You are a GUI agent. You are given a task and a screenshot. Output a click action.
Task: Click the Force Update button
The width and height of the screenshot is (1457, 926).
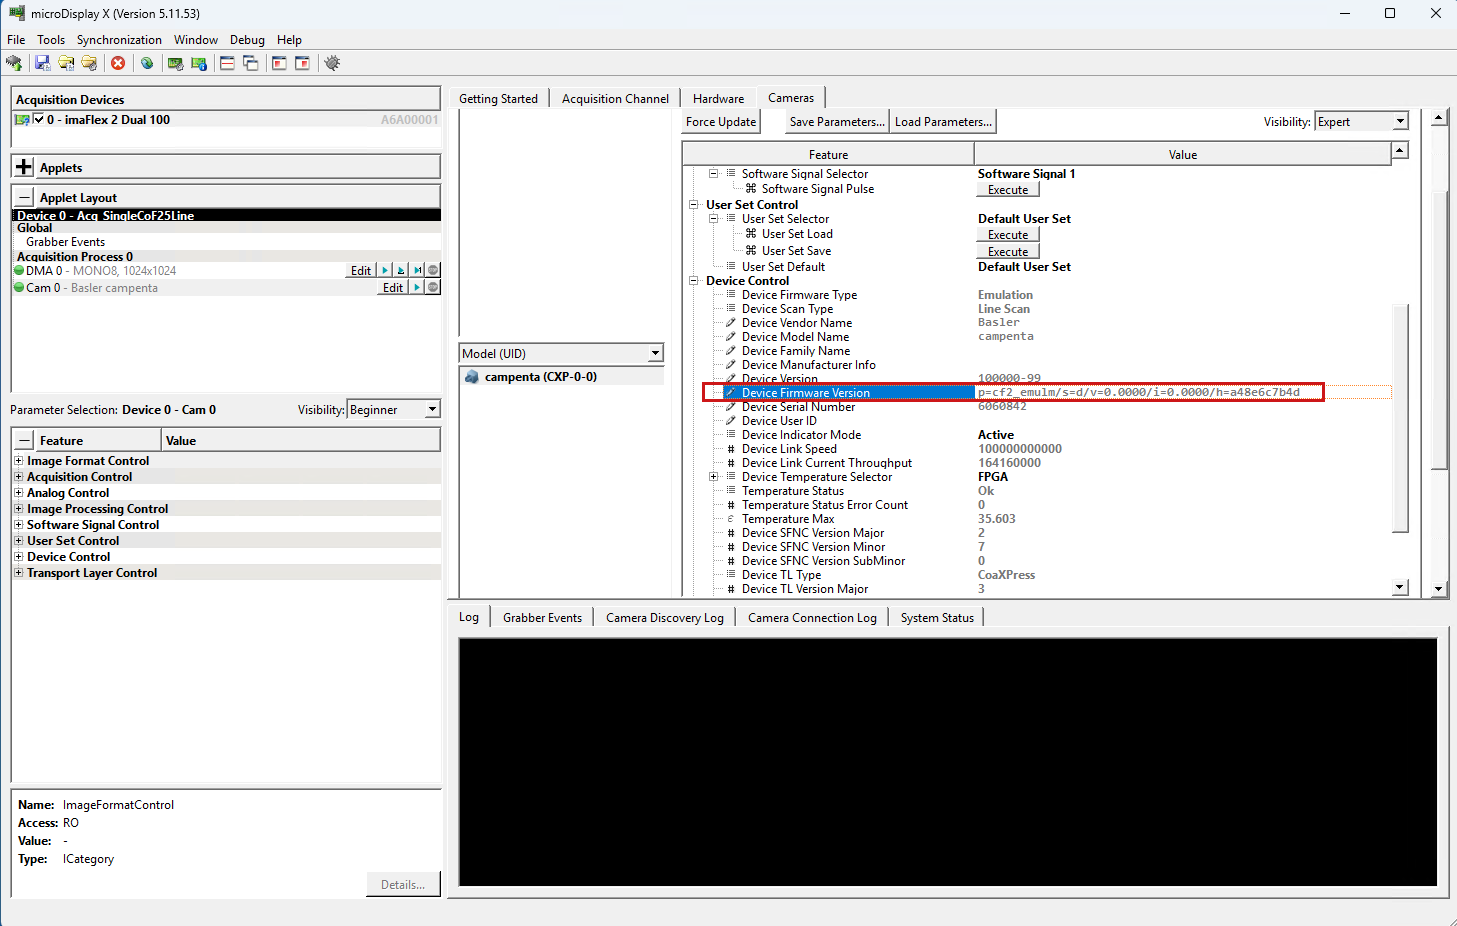[x=721, y=122]
